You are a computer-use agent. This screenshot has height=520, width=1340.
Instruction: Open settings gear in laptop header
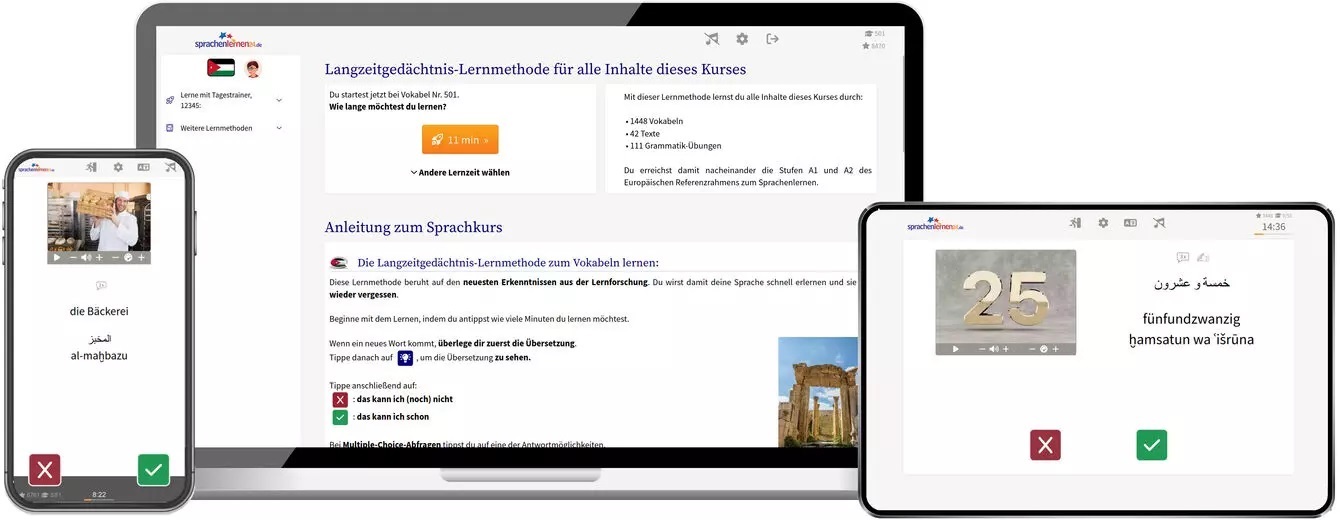pyautogui.click(x=742, y=39)
